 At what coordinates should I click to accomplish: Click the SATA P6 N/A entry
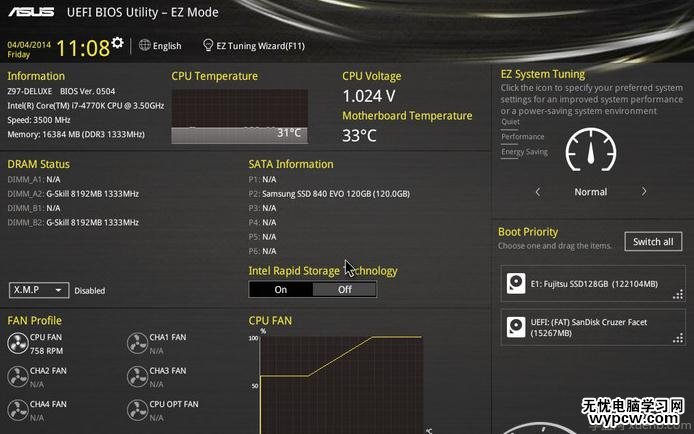pos(262,251)
